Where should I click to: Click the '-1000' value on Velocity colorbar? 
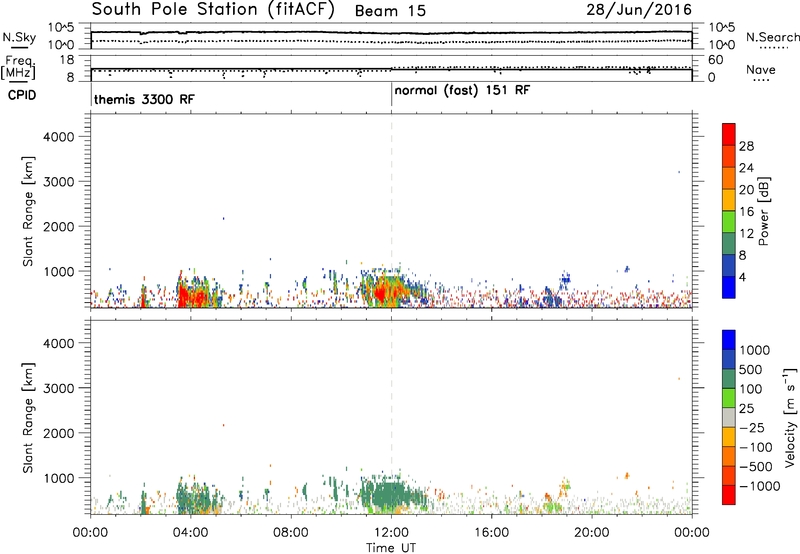tap(760, 486)
